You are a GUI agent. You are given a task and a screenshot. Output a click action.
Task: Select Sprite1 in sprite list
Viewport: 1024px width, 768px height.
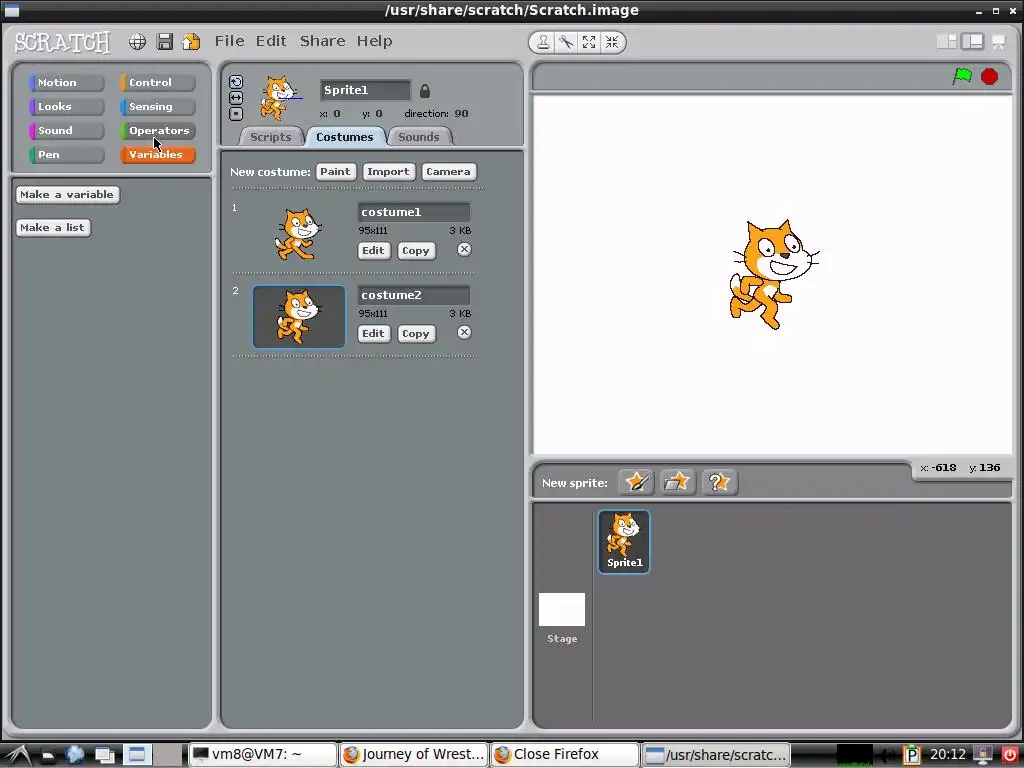624,542
